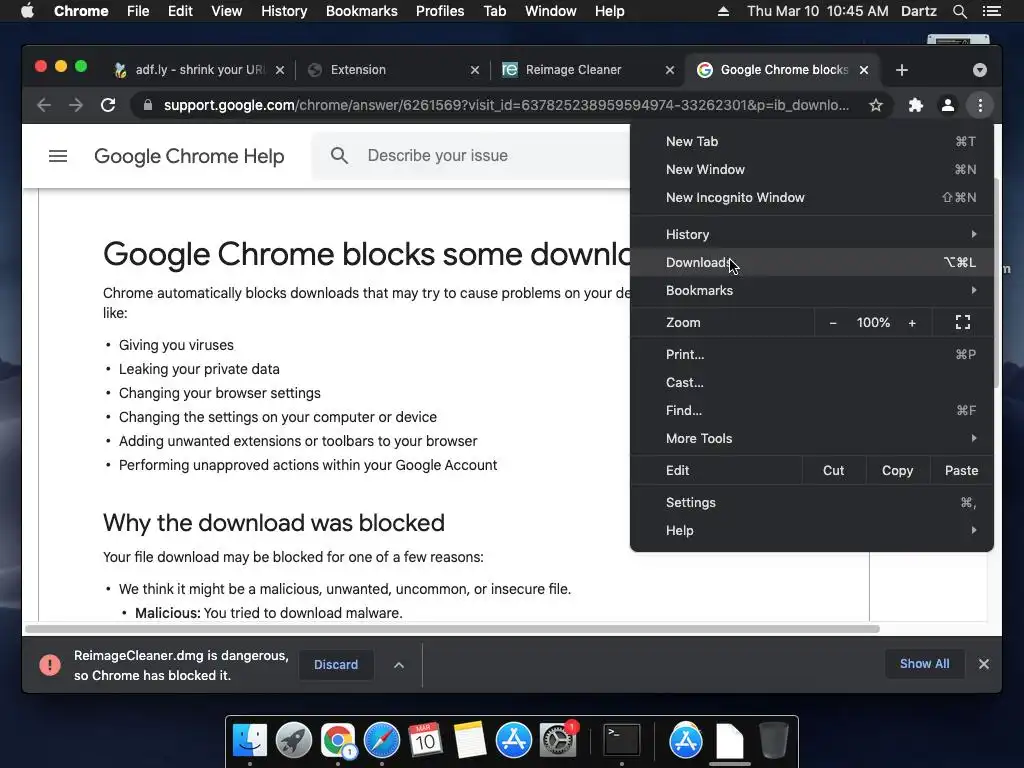Choose Find... in the Chrome menu
The height and width of the screenshot is (768, 1024).
pyautogui.click(x=812, y=411)
